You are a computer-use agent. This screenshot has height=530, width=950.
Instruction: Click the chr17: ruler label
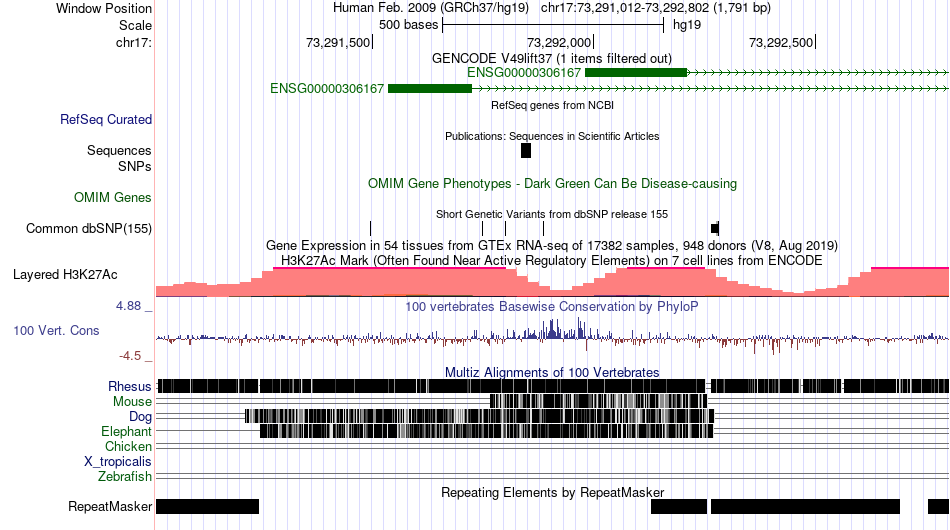[x=133, y=42]
